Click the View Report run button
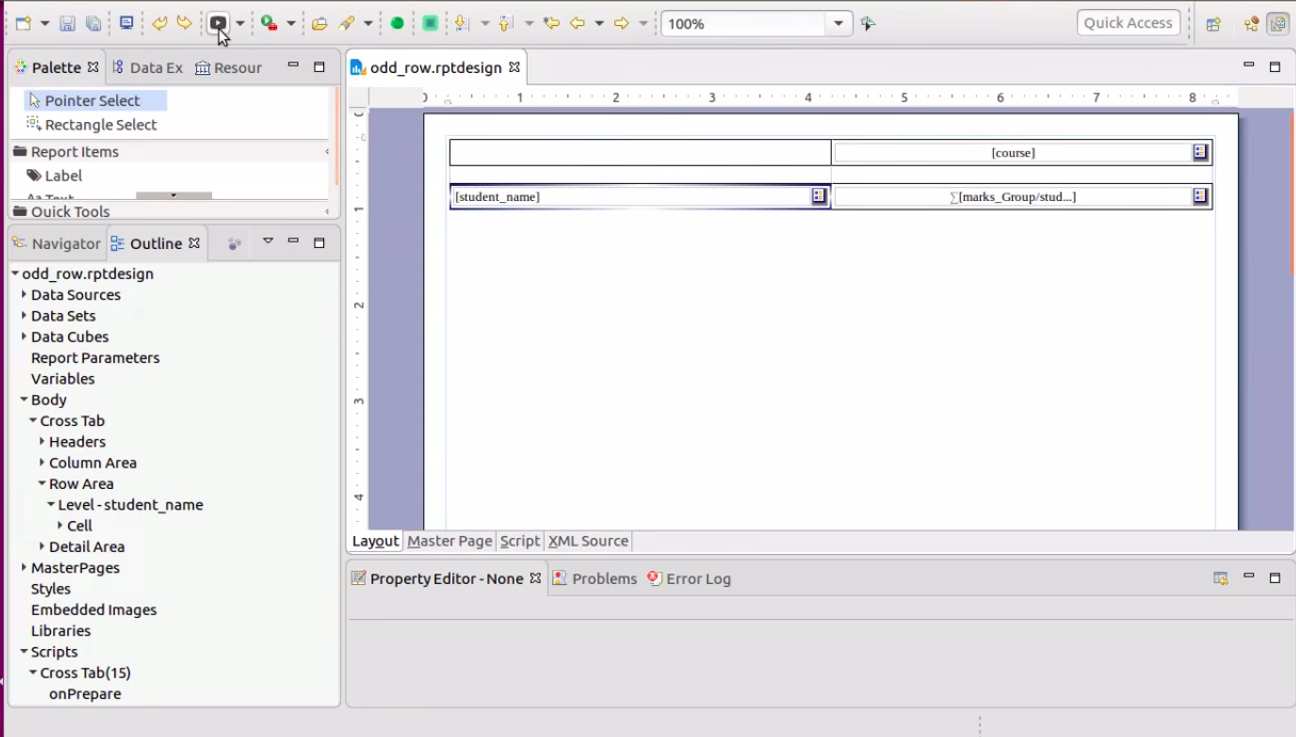 [x=218, y=23]
